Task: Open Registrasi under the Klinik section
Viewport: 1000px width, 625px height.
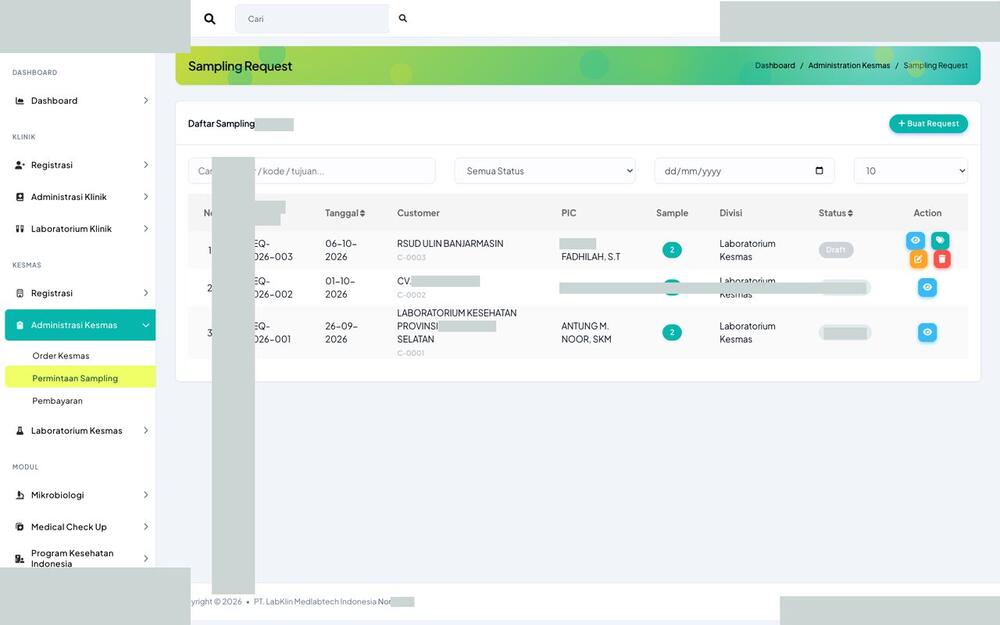Action: click(80, 165)
